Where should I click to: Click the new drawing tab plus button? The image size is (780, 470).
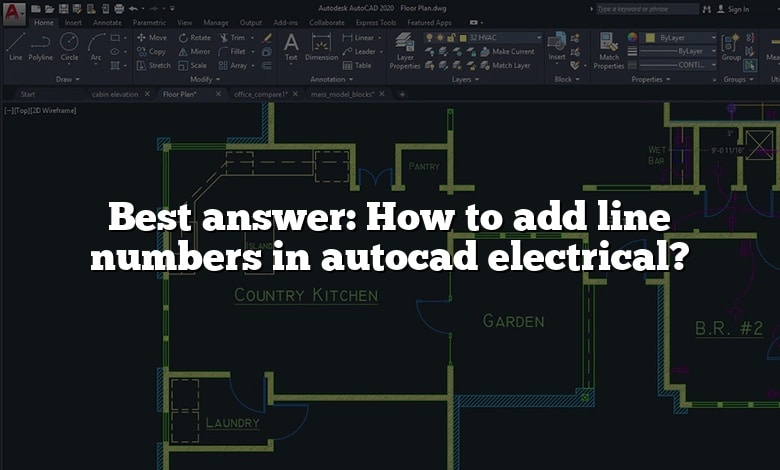402,94
